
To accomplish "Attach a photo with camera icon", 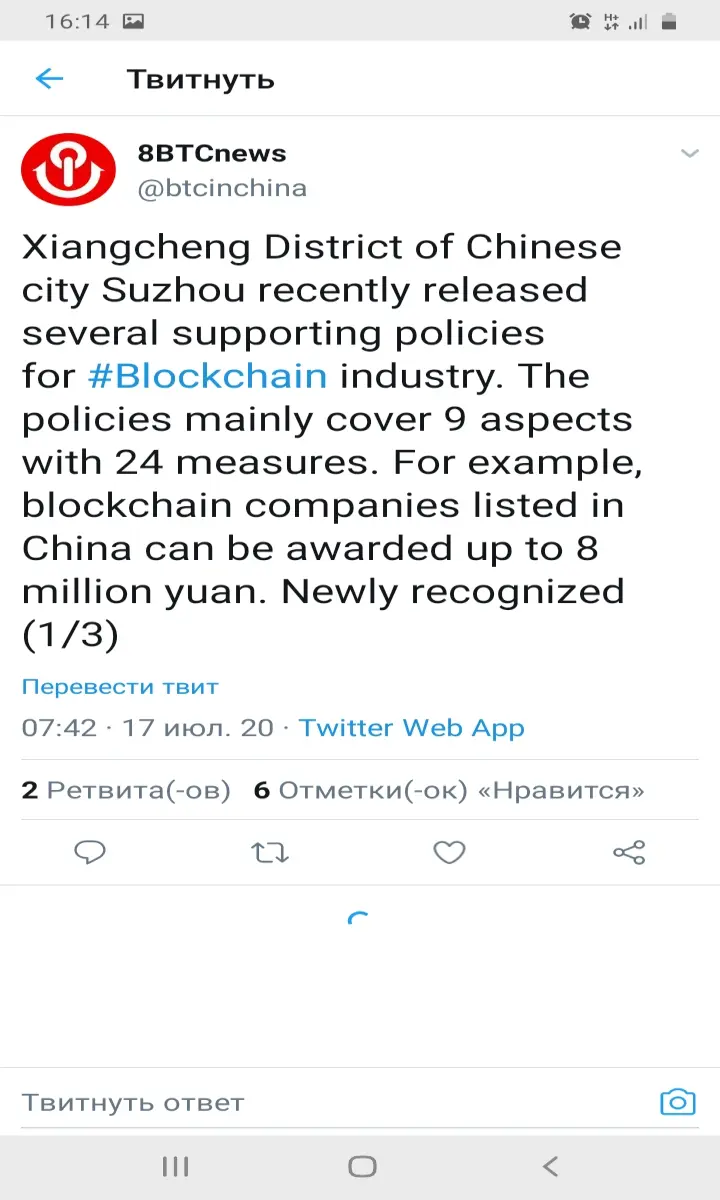I will coord(678,1102).
